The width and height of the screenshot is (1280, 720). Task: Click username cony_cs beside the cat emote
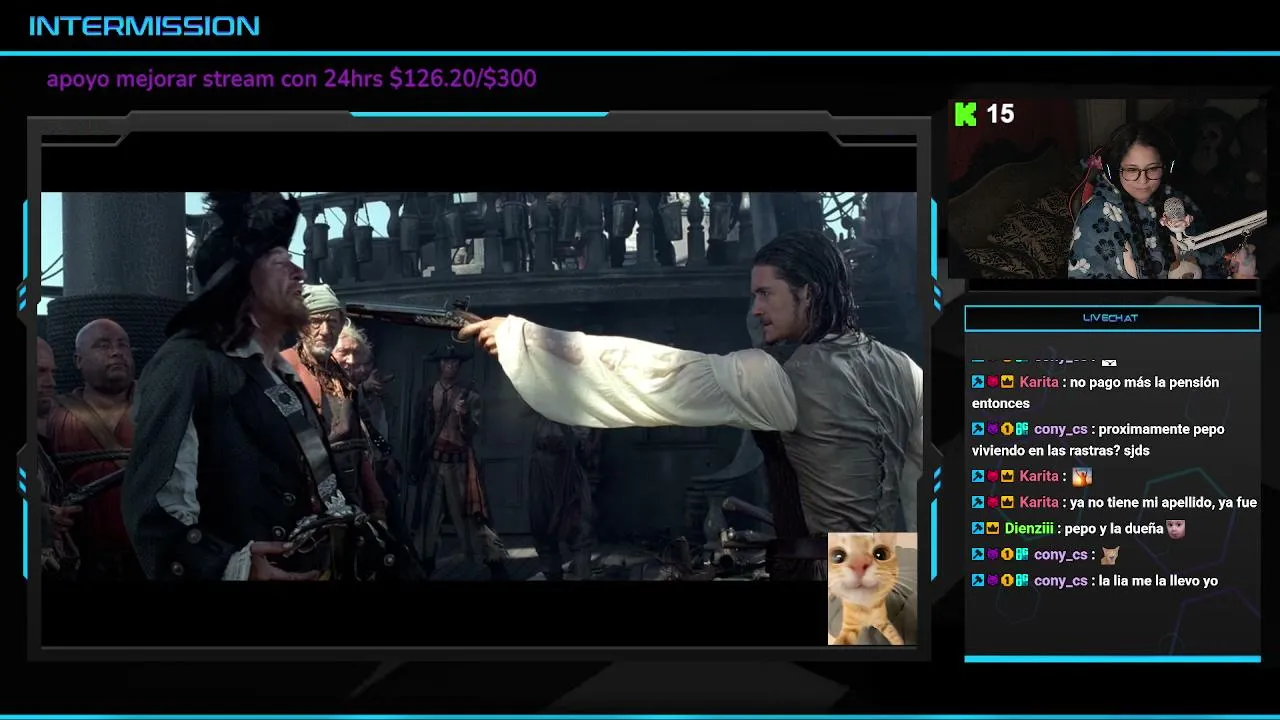1060,554
